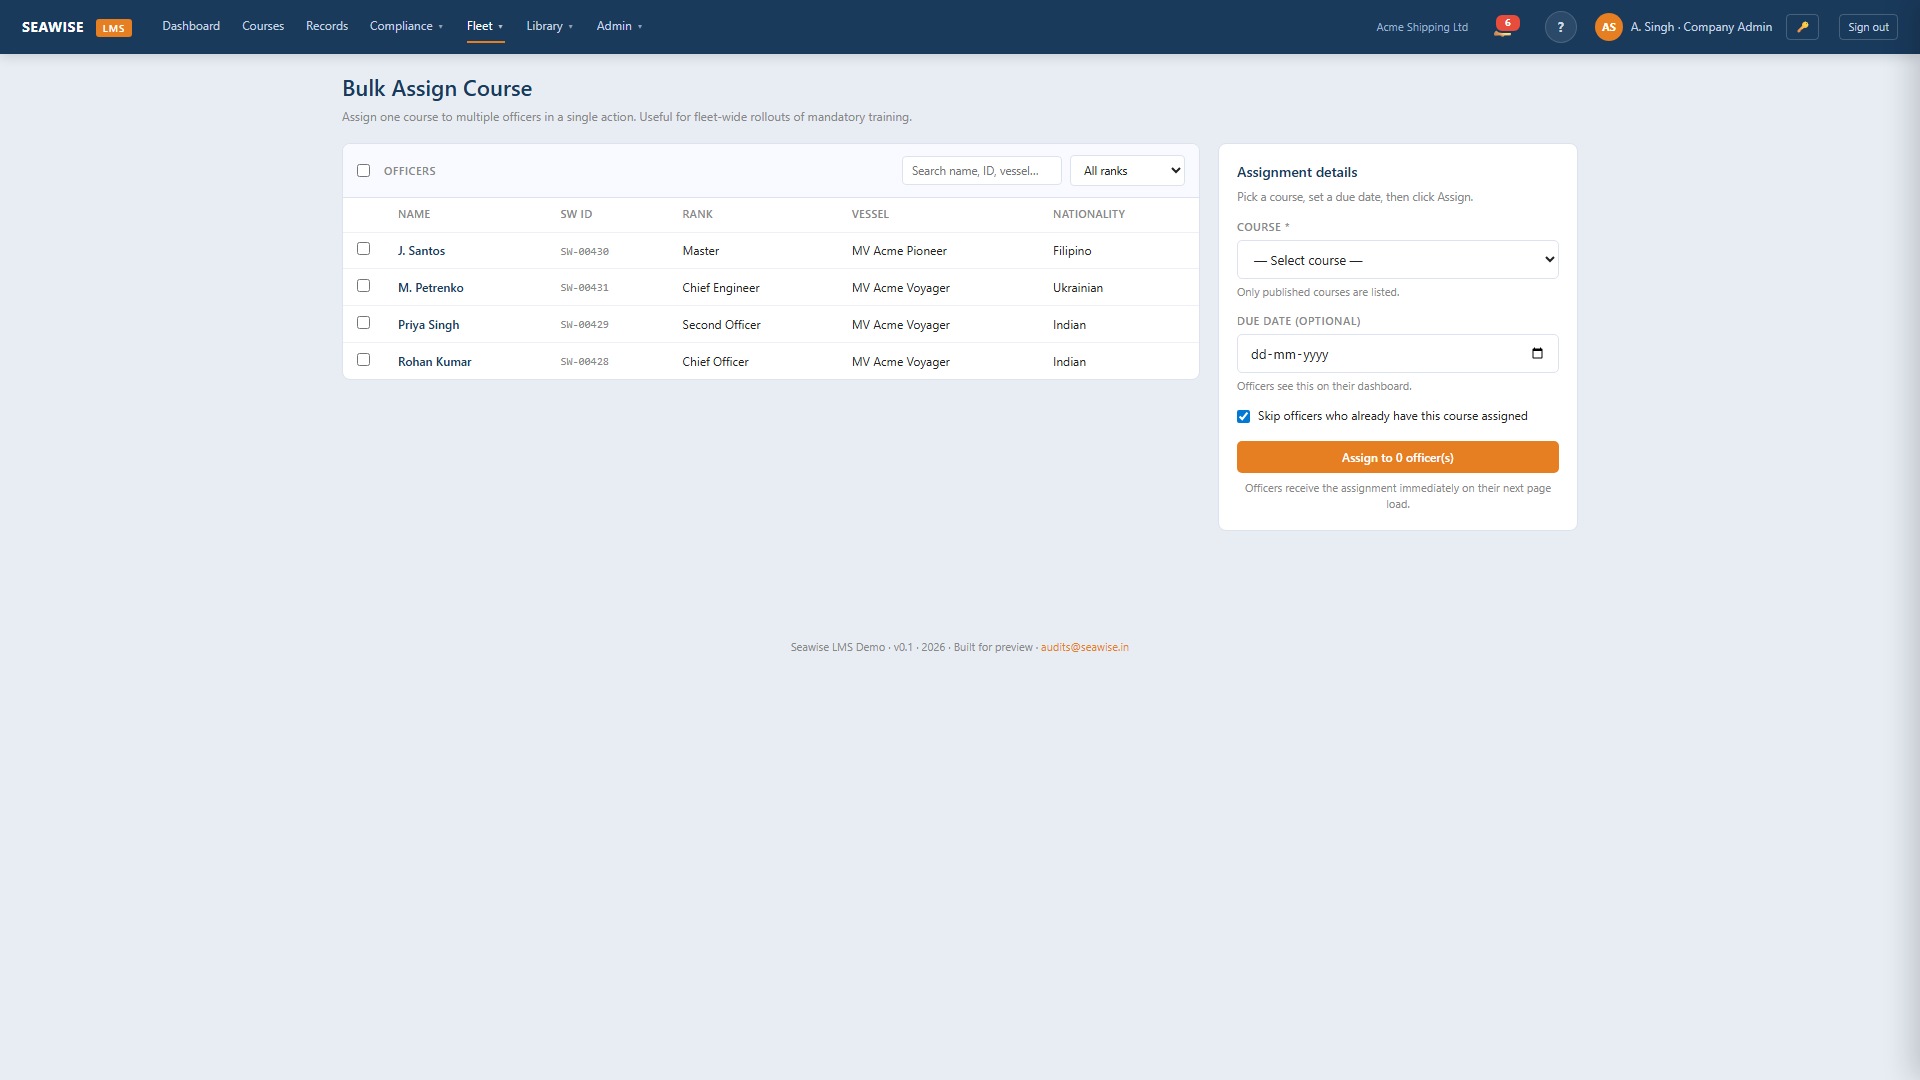
Task: Click SW-00431 ID cell
Action: 584,288
